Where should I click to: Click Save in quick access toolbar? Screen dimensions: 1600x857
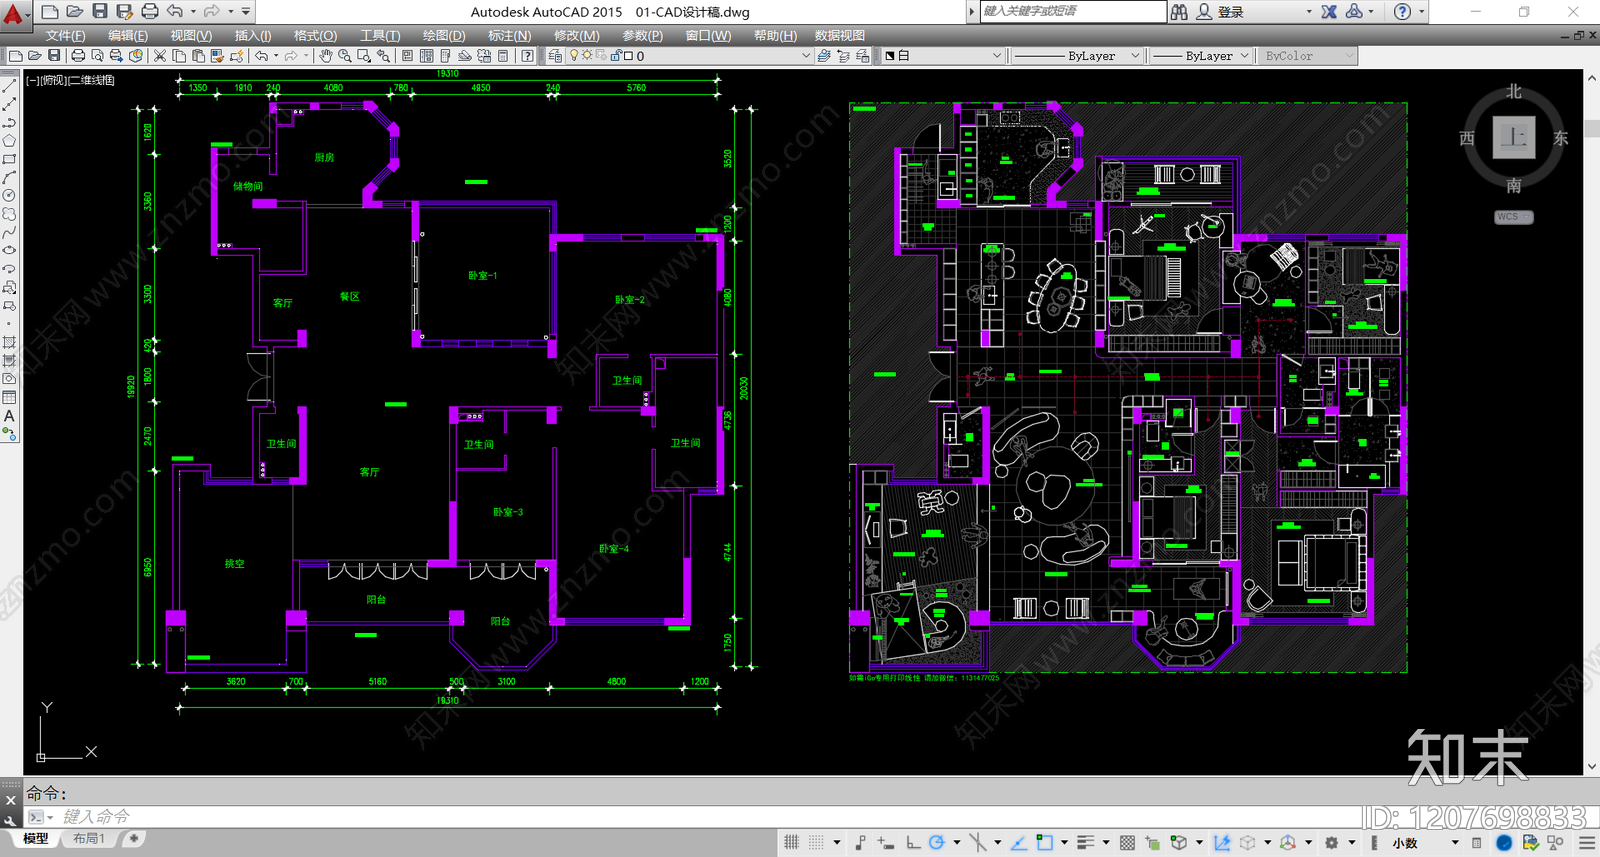coord(100,12)
